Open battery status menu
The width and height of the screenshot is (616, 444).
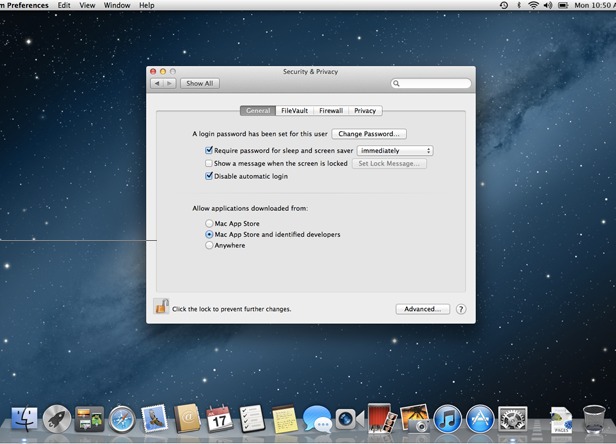click(x=563, y=5)
